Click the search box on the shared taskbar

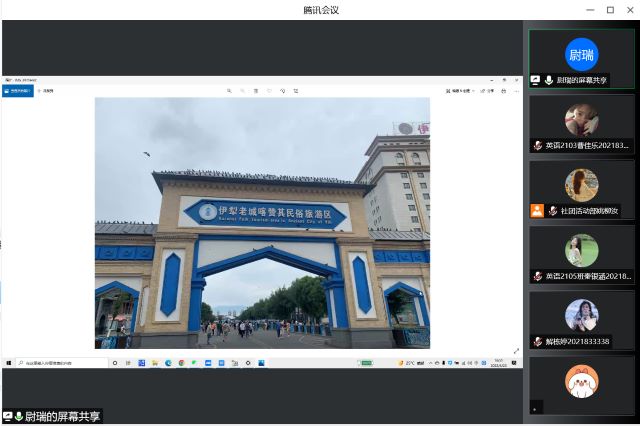point(62,363)
